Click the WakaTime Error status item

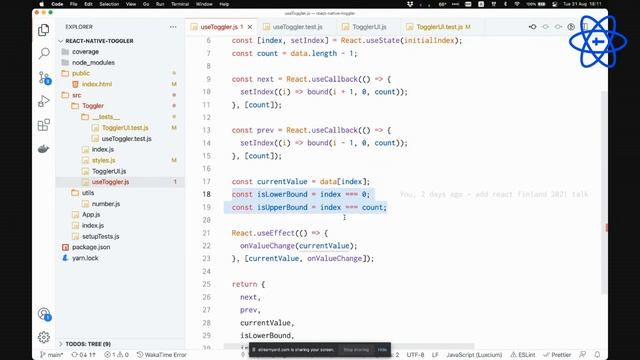tap(162, 355)
